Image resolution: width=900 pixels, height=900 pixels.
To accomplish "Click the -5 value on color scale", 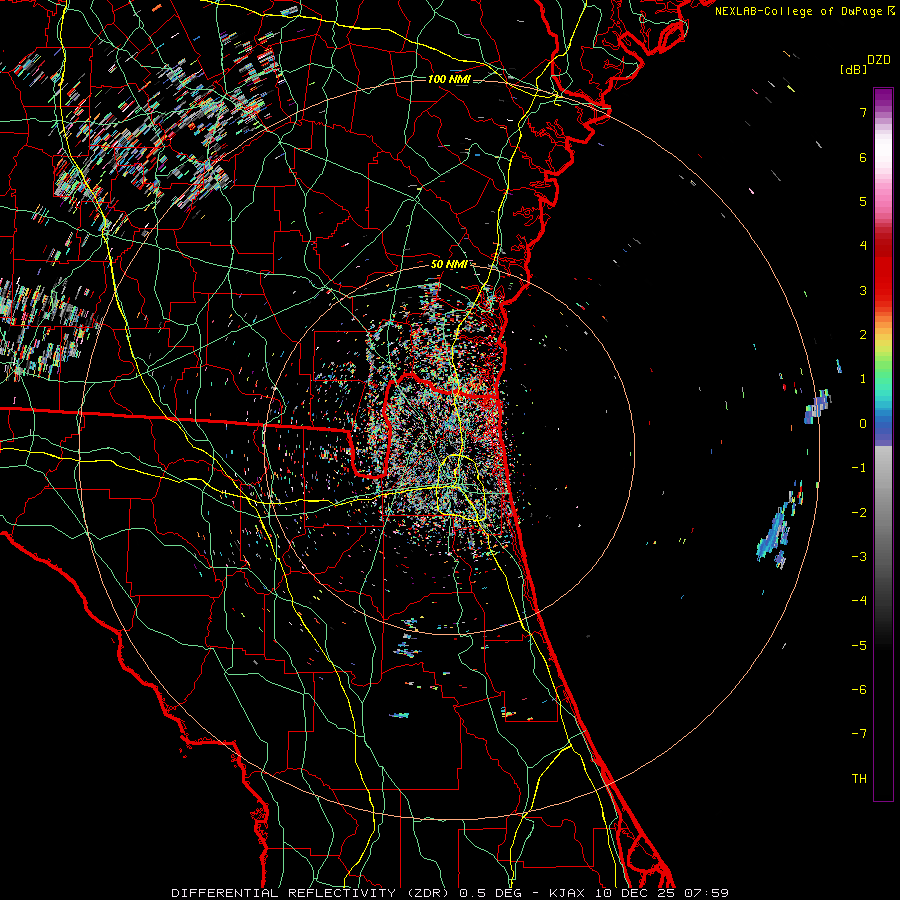I will click(859, 646).
